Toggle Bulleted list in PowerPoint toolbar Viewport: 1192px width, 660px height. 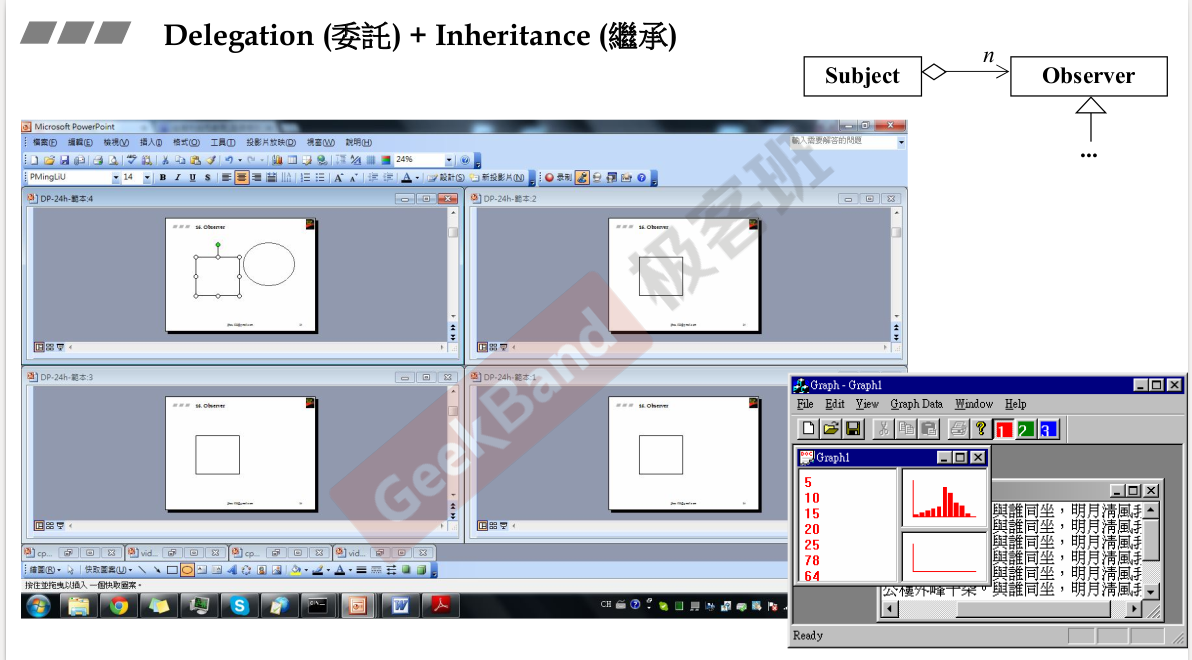tap(320, 177)
